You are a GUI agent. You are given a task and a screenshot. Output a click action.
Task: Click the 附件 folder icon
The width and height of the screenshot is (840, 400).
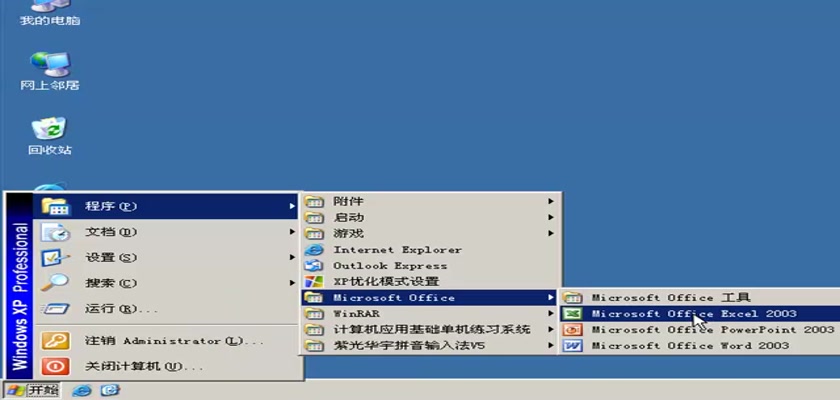coord(314,201)
